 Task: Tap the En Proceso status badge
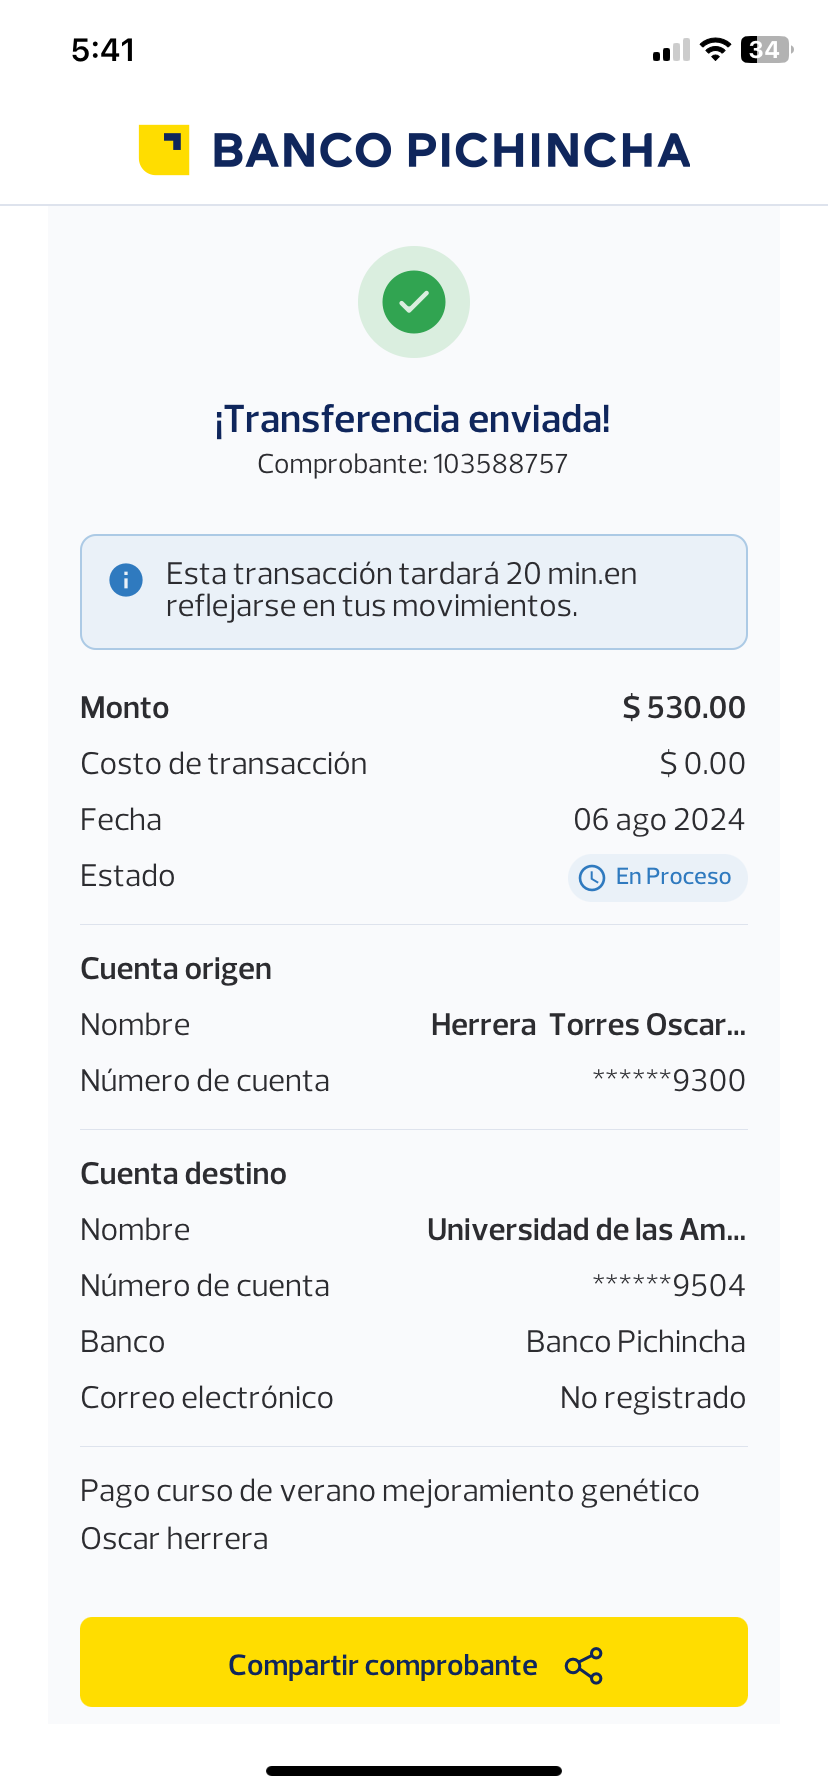click(657, 877)
